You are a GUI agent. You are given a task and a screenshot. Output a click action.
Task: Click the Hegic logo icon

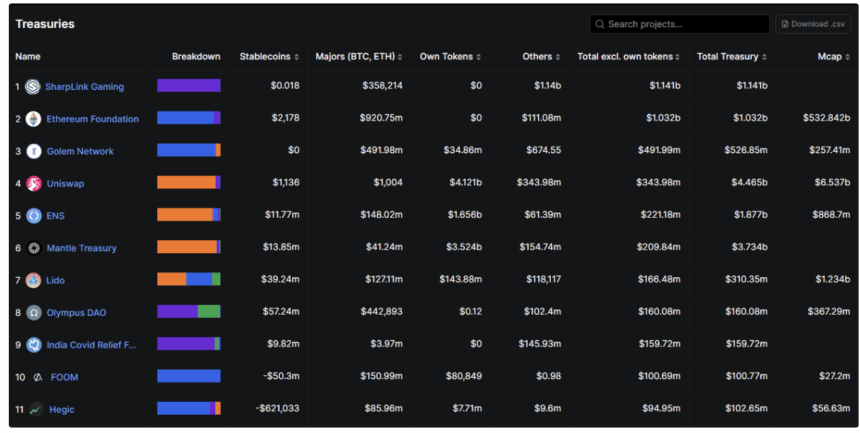[x=36, y=409]
